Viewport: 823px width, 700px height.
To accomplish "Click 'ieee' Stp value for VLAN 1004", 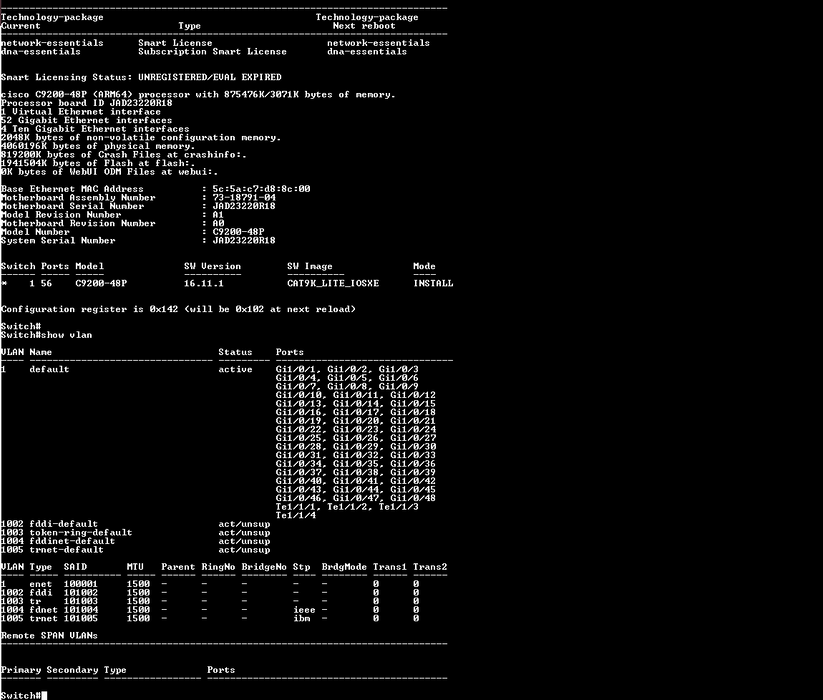I will (x=304, y=610).
